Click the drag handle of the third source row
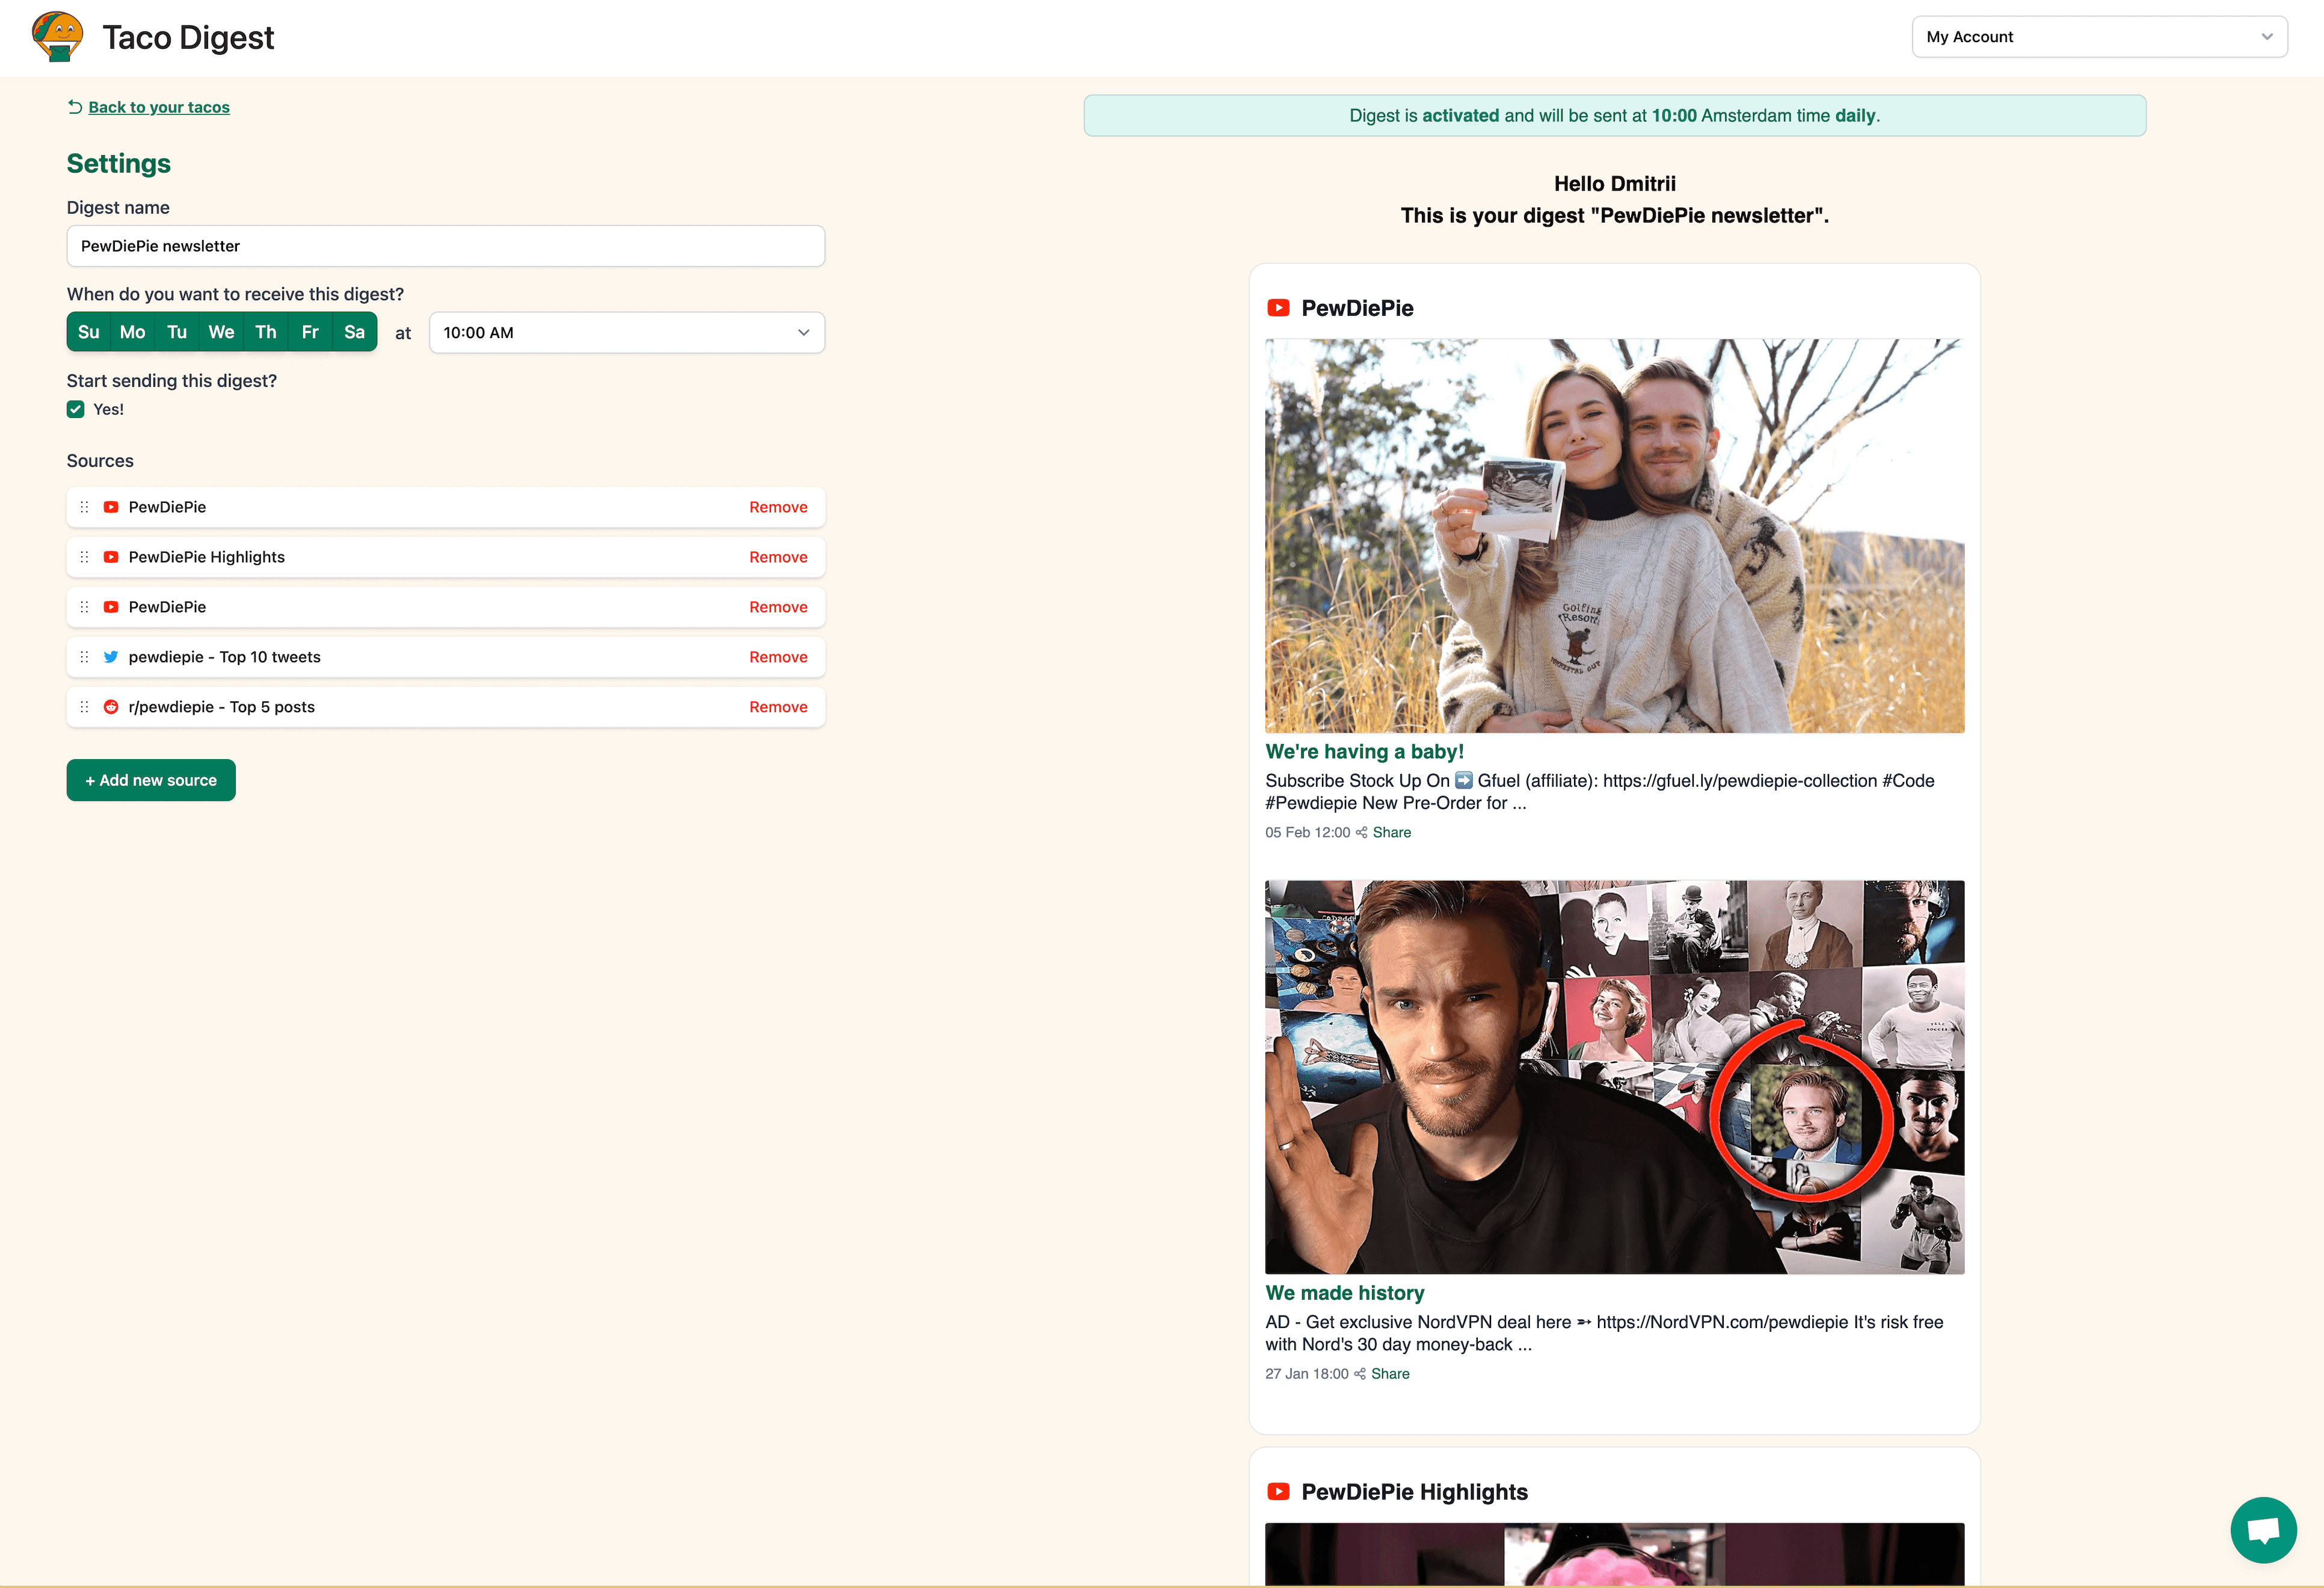 84,607
